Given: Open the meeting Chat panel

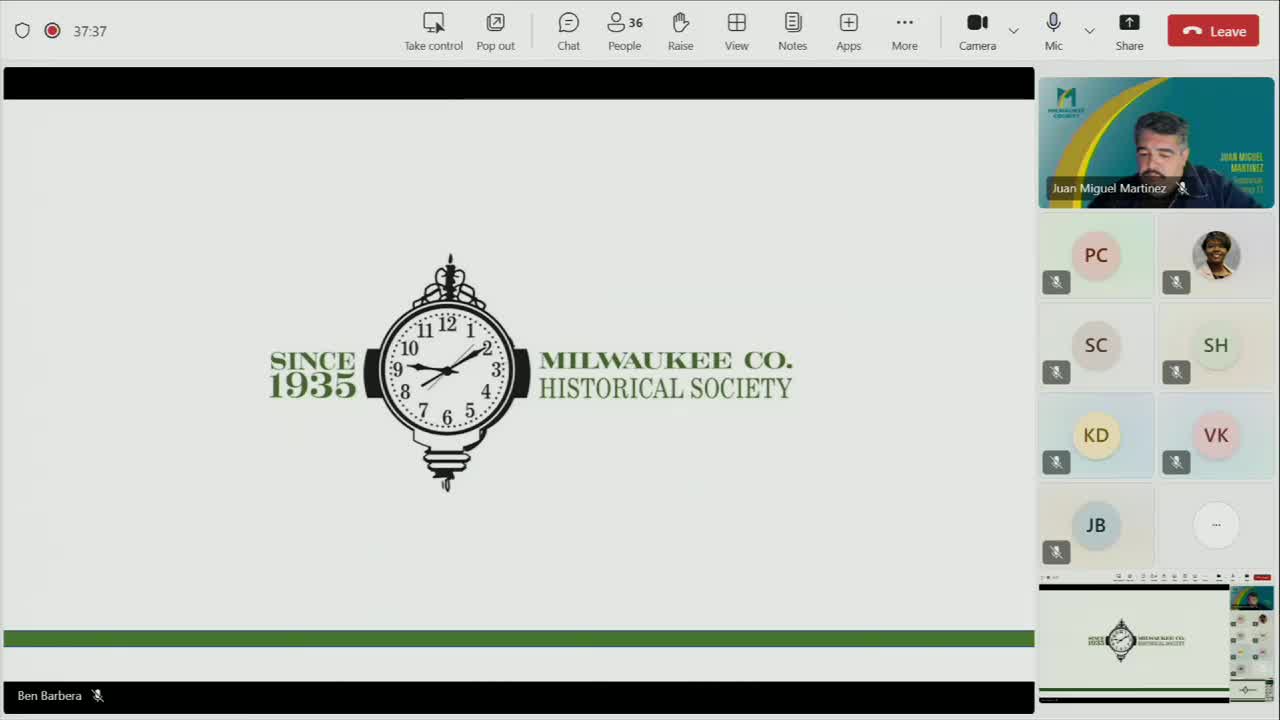Looking at the screenshot, I should 568,31.
